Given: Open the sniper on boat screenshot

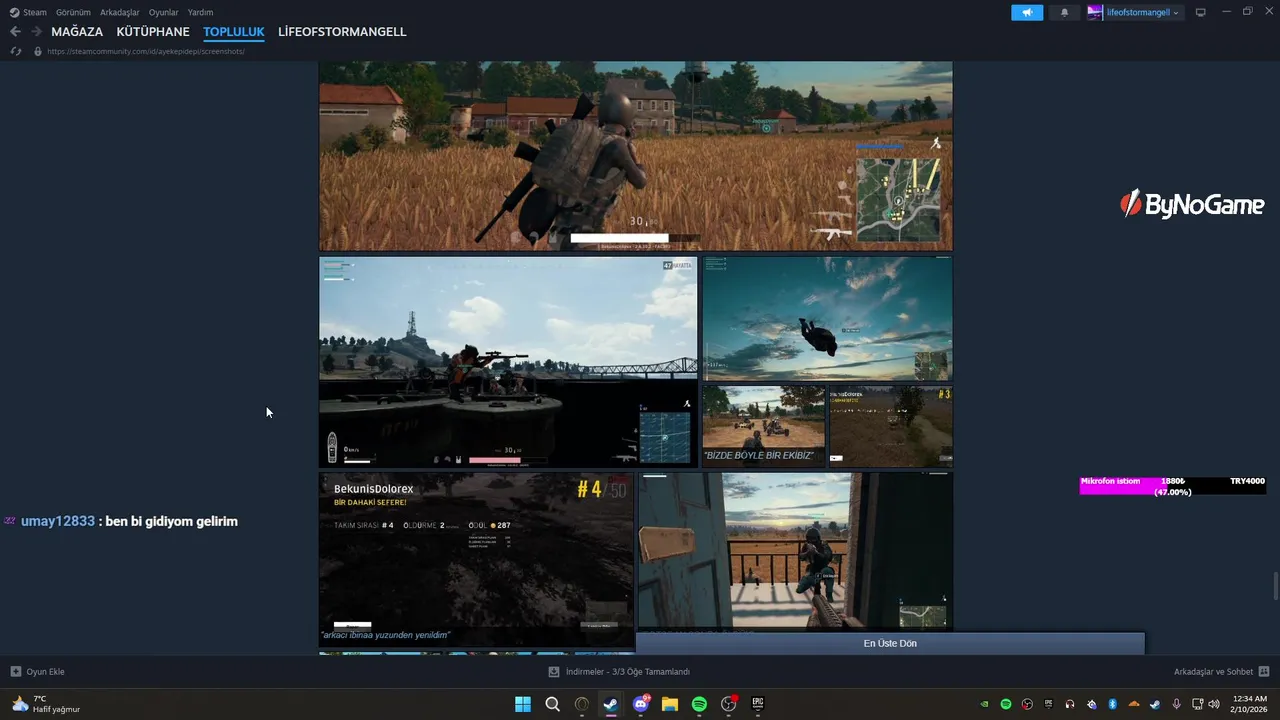Looking at the screenshot, I should pos(508,362).
